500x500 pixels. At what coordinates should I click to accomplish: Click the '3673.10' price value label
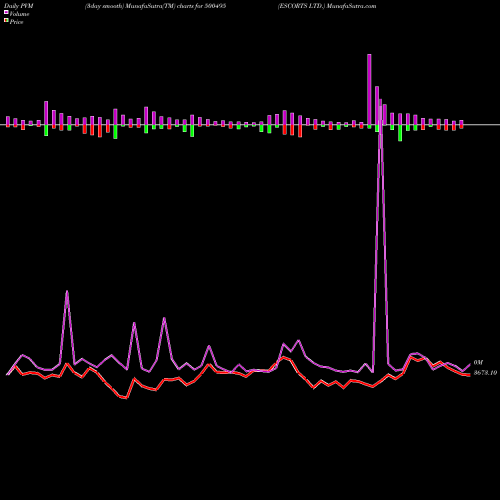click(485, 373)
